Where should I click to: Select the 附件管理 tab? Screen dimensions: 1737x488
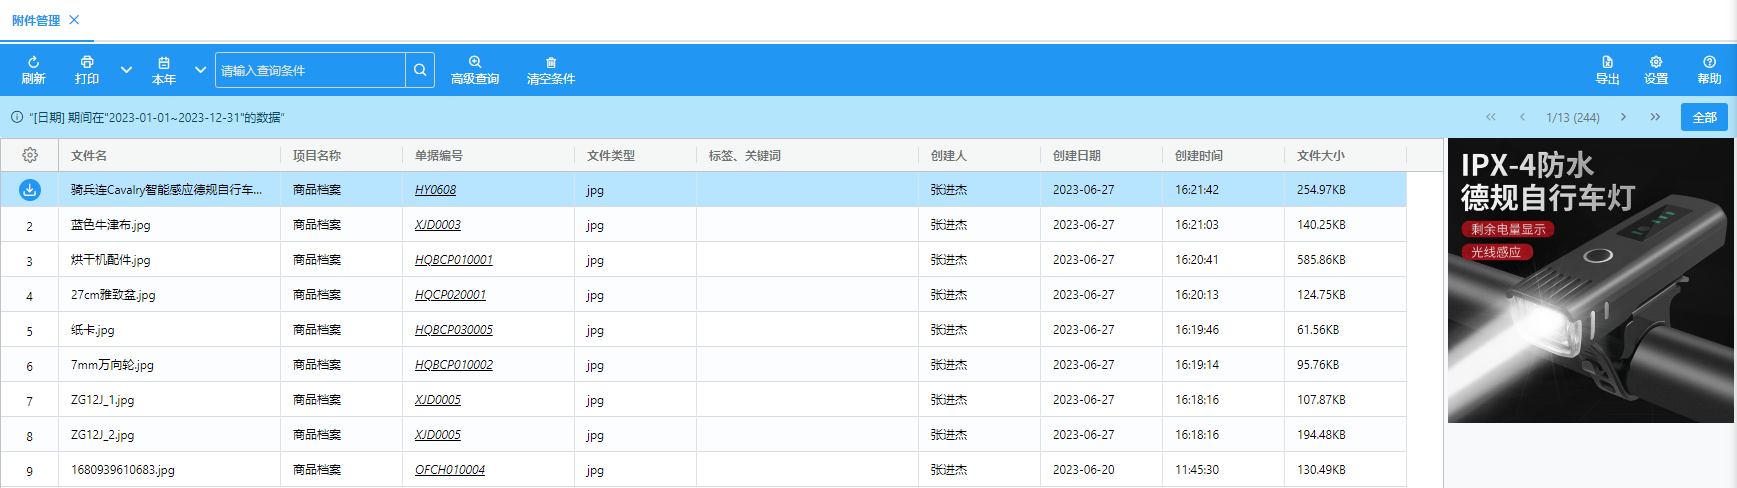click(36, 20)
